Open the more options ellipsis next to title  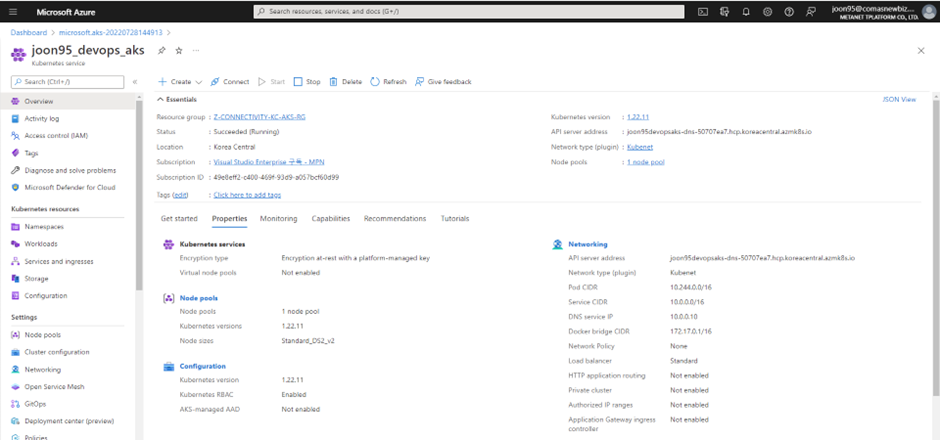coord(196,51)
